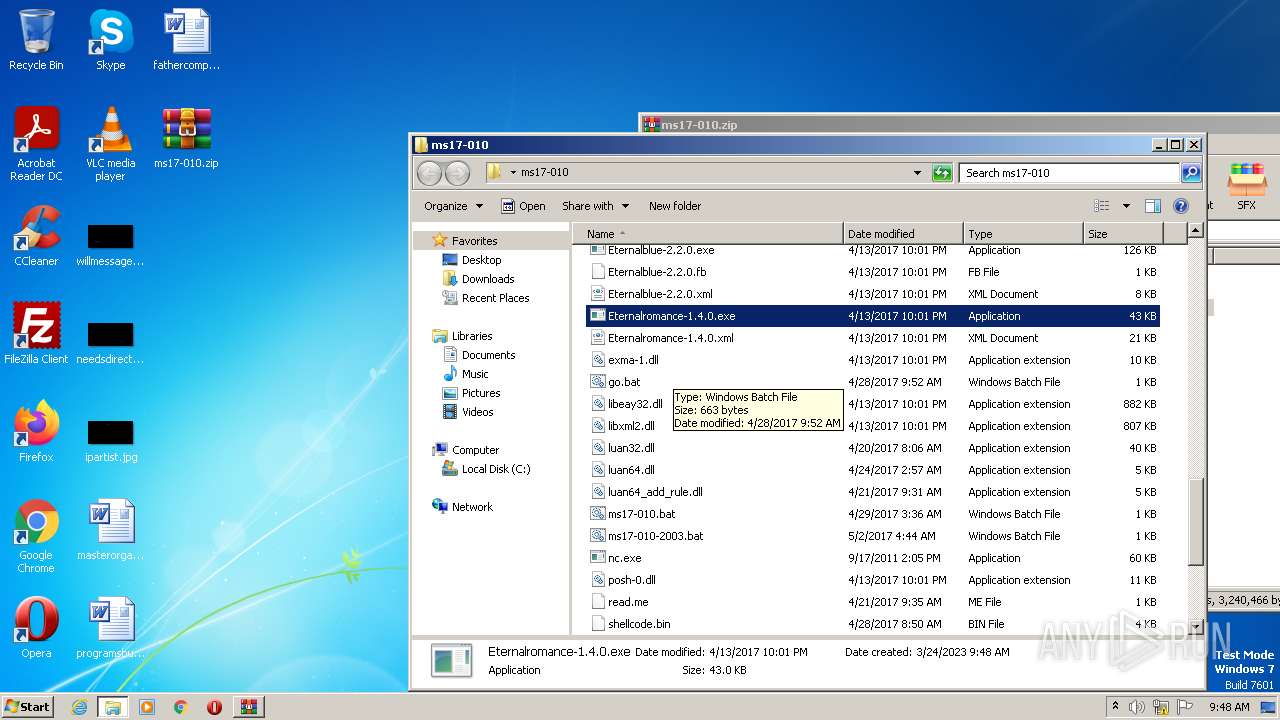The image size is (1280, 720).
Task: Open the Pictures library
Action: (x=481, y=393)
